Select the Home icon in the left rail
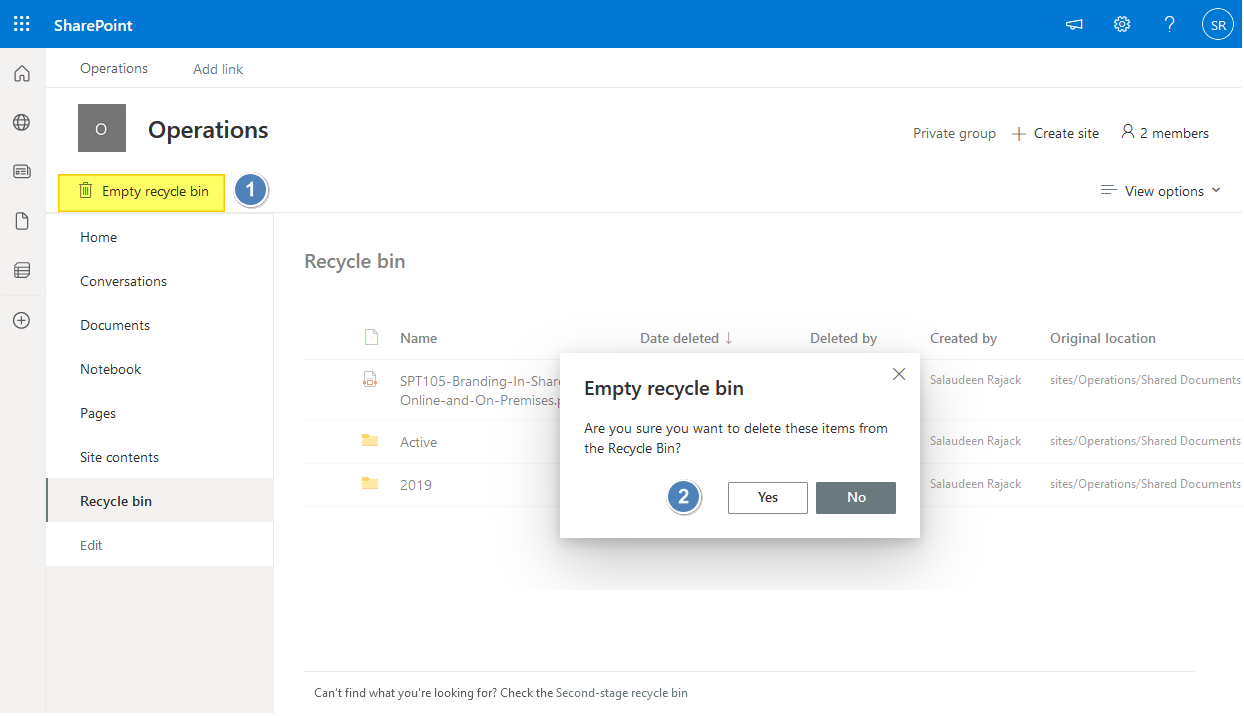1244x716 pixels. pyautogui.click(x=21, y=73)
